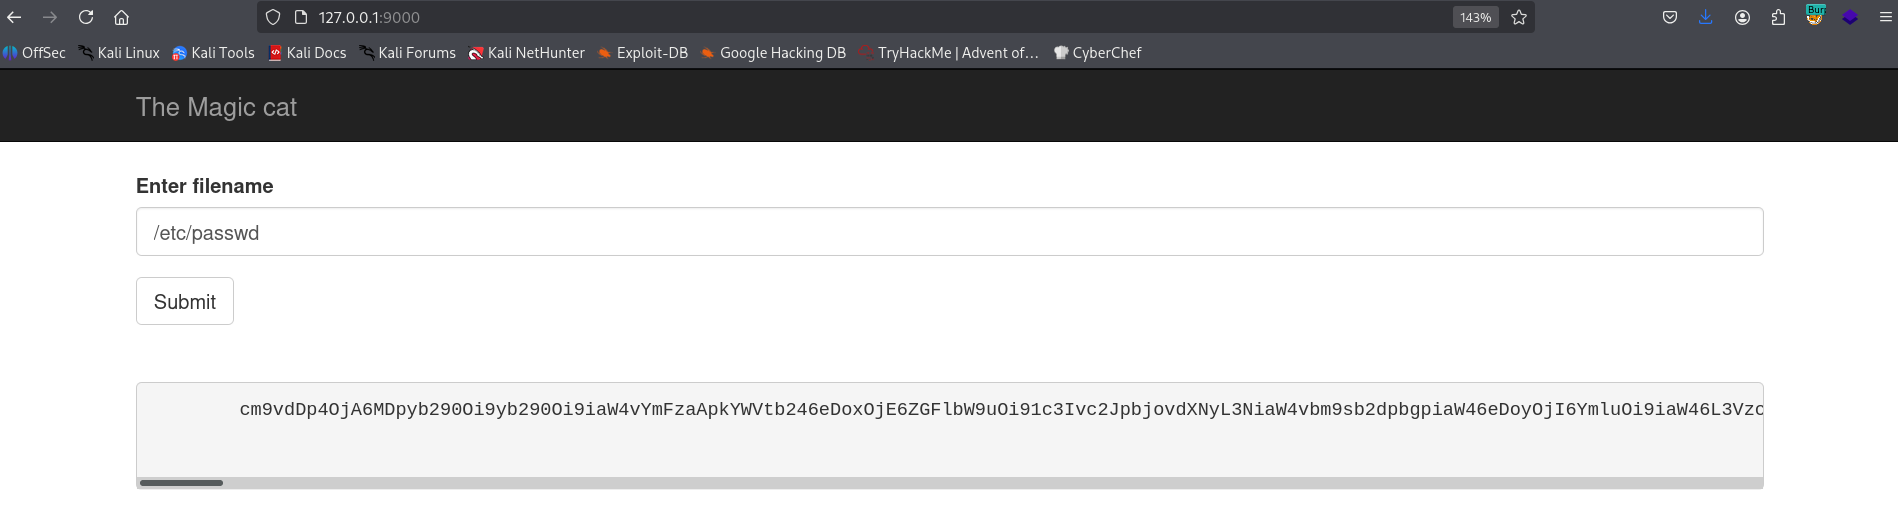Open the downloads panel
This screenshot has width=1898, height=525.
(x=1705, y=17)
